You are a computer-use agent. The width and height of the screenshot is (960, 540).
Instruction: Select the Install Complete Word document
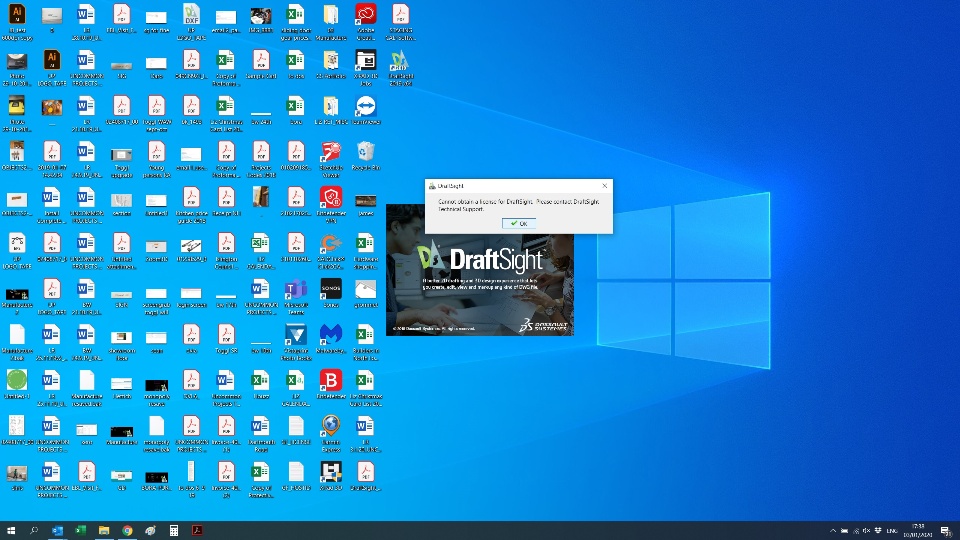51,204
